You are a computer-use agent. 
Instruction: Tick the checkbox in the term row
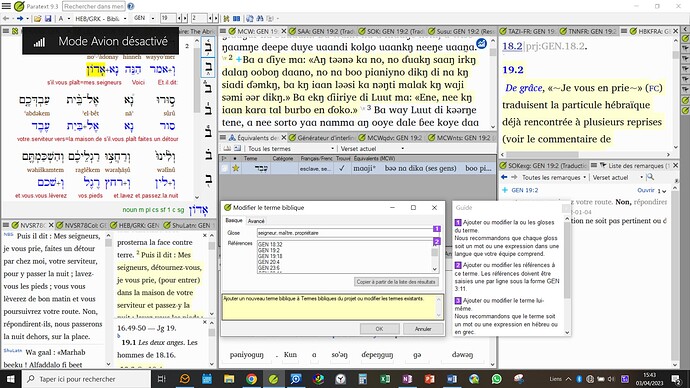point(224,168)
